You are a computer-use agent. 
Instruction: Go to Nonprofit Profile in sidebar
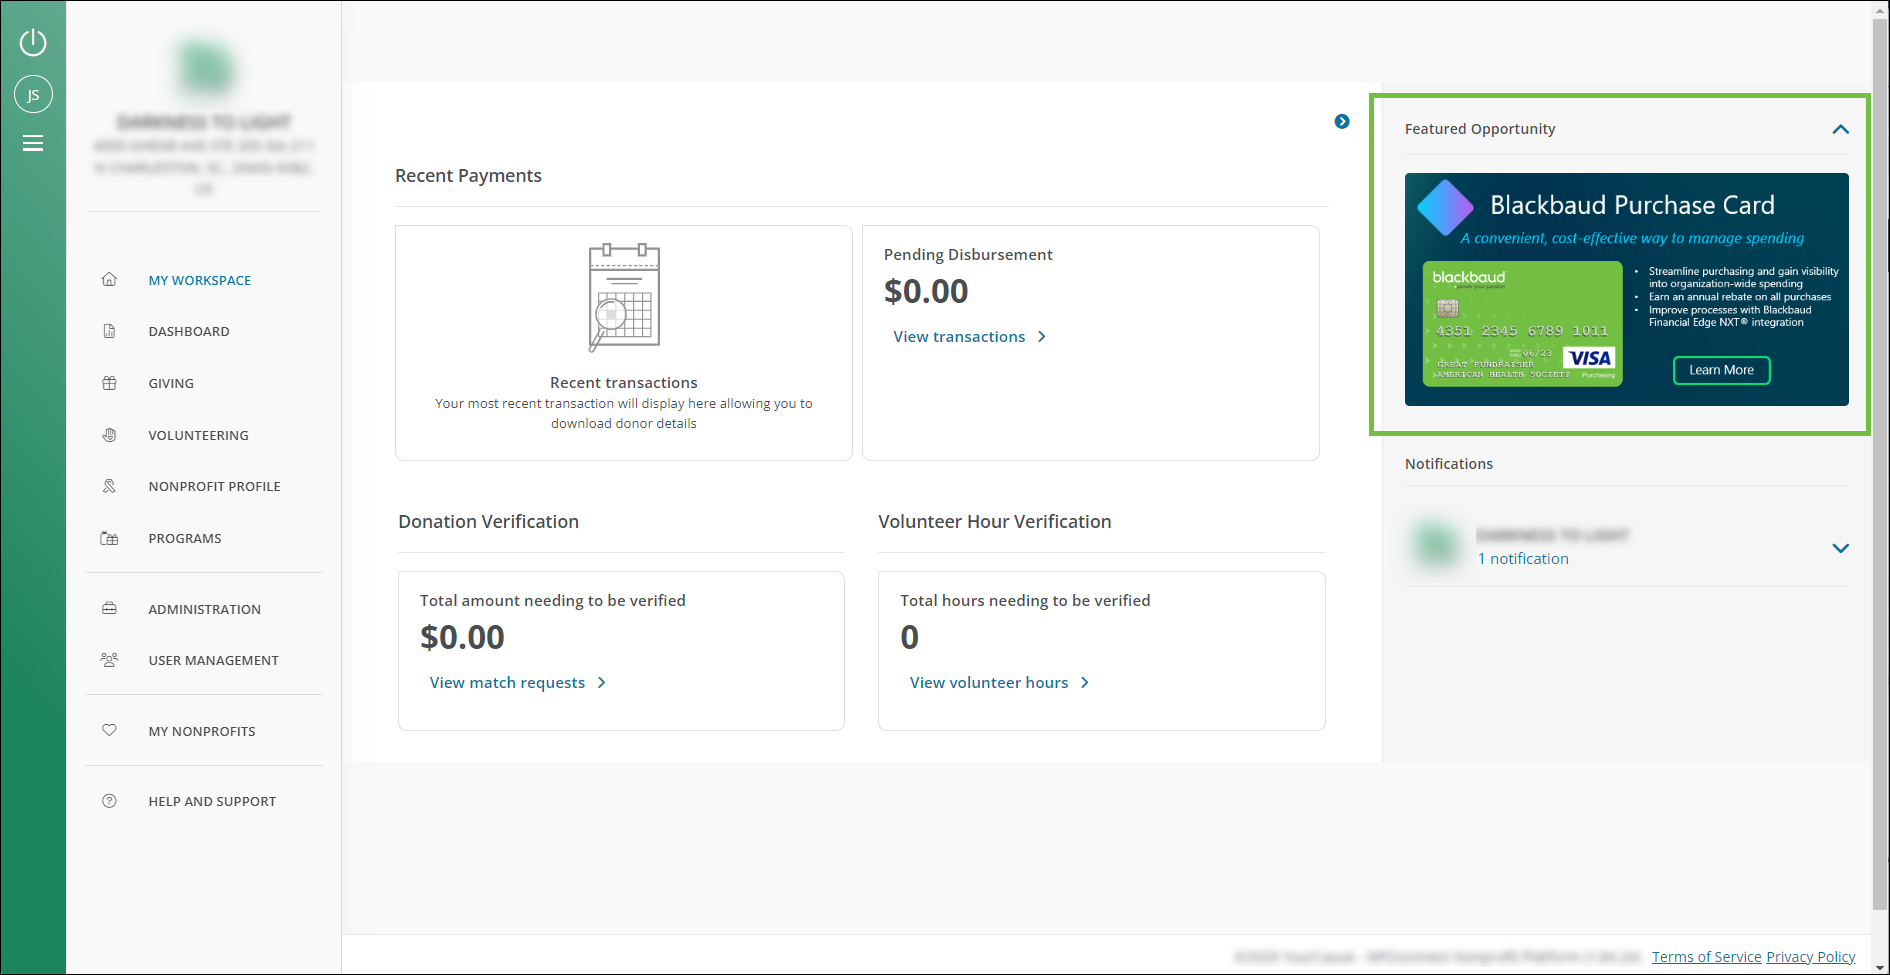(214, 487)
